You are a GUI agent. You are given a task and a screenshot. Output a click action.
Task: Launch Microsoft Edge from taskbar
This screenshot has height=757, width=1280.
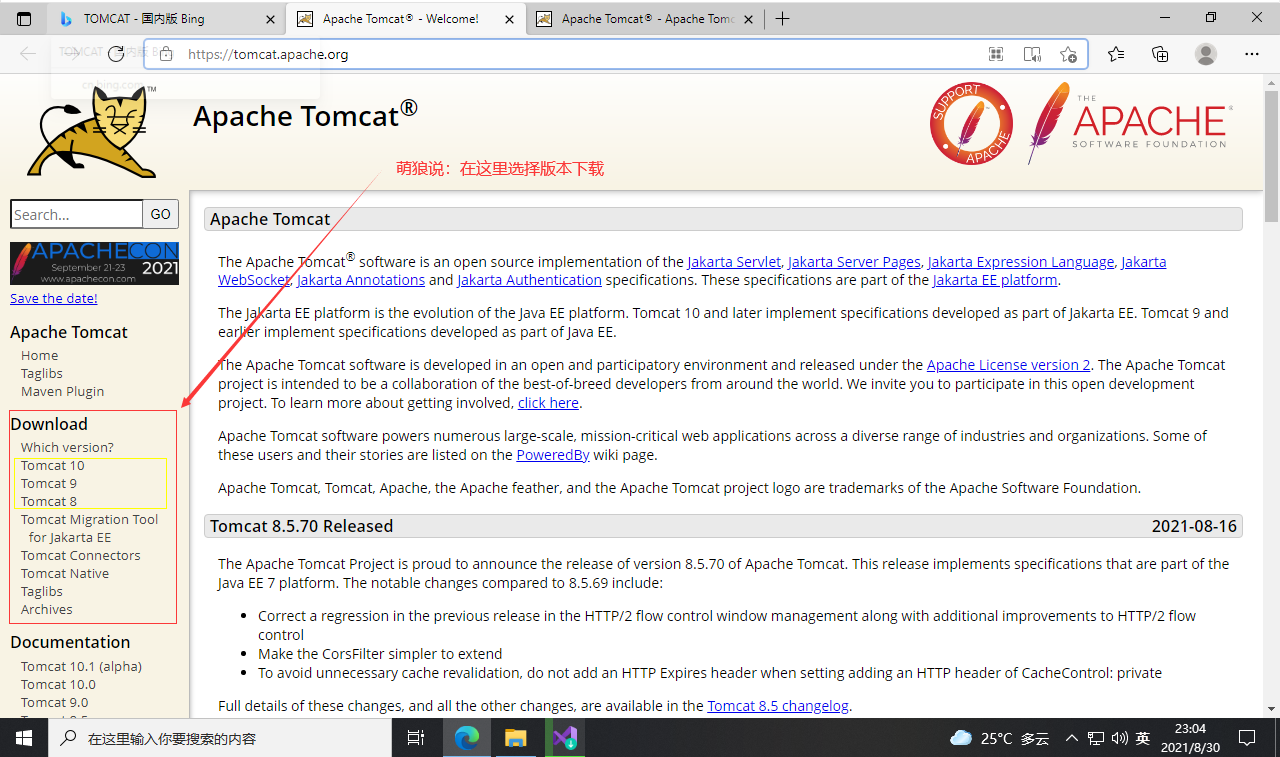tap(466, 738)
